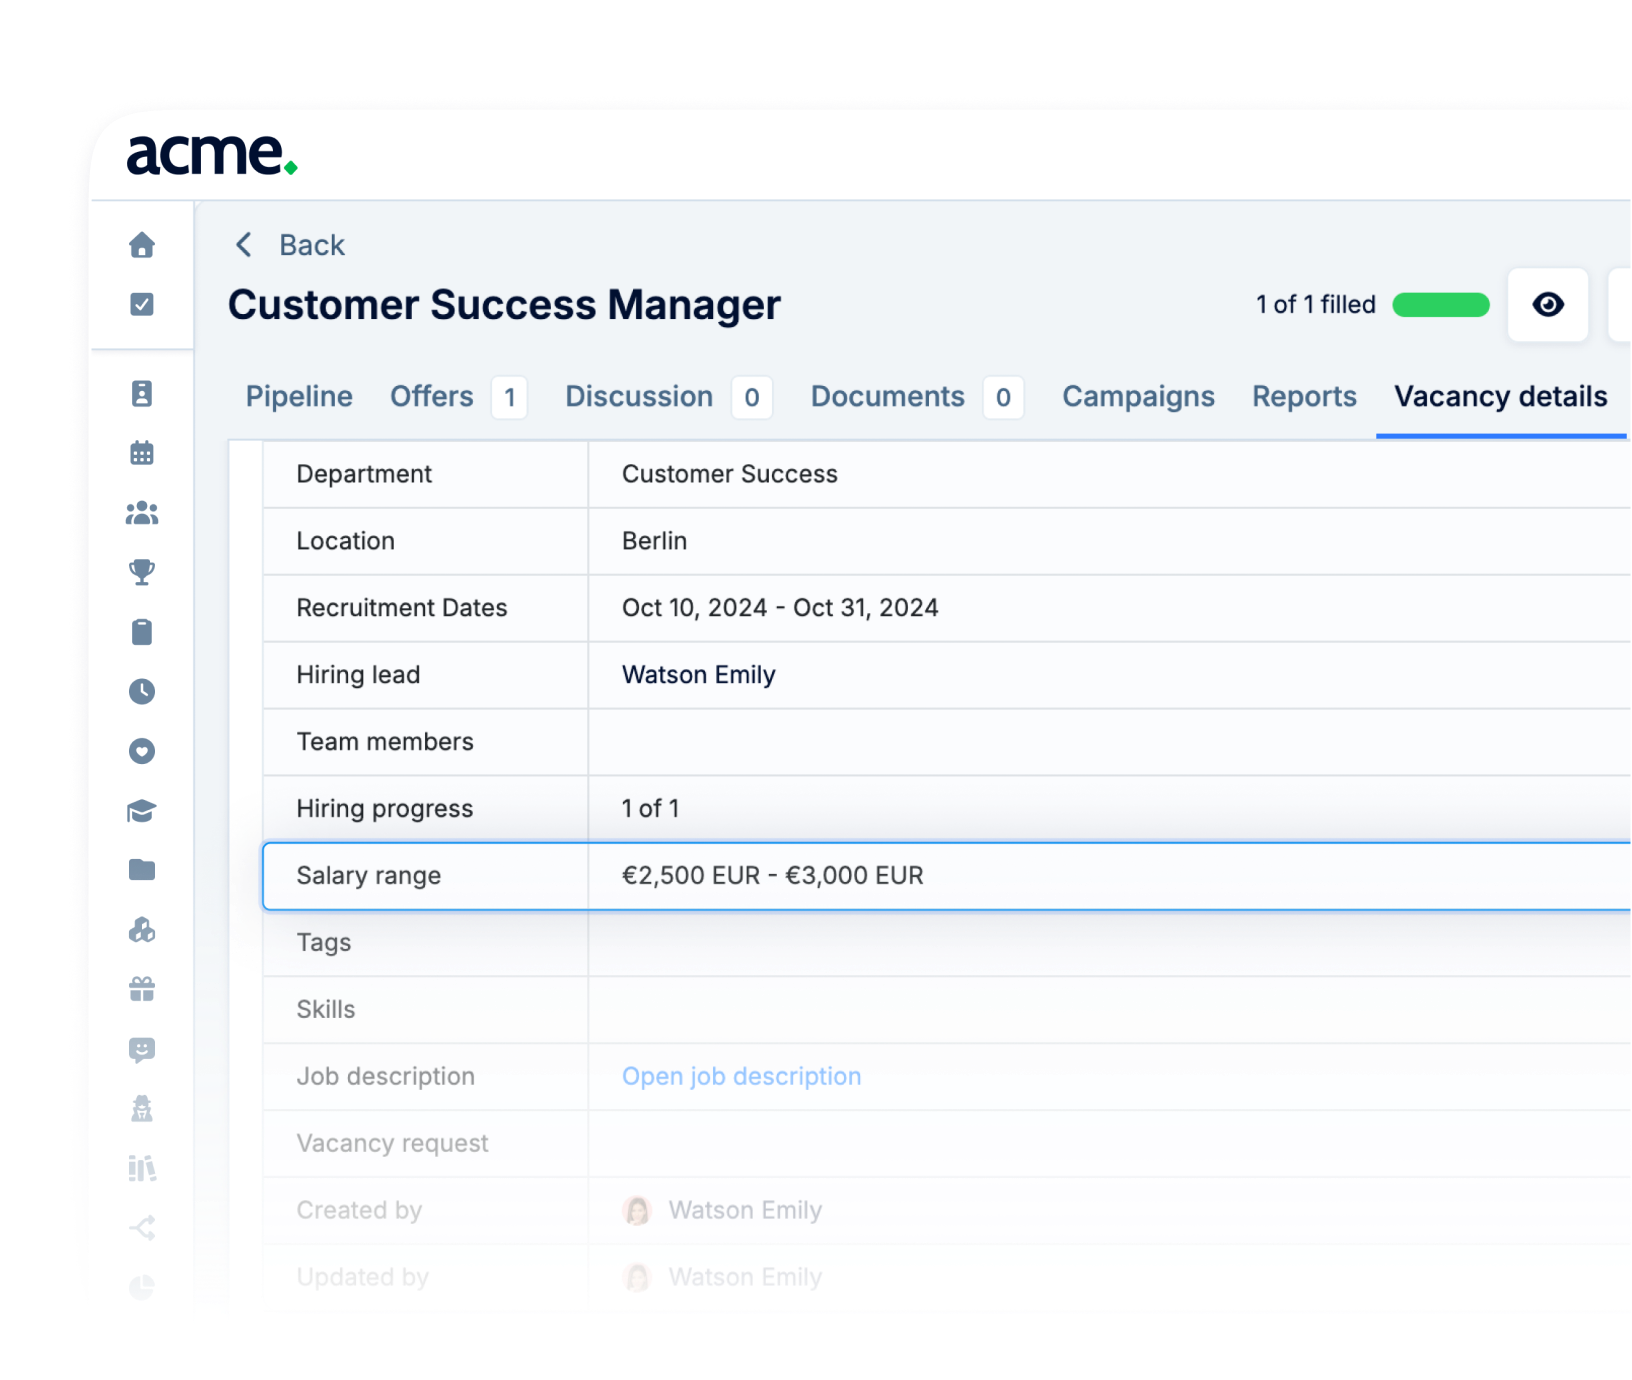Click Watson Emily's avatar in Created by row
The width and height of the screenshot is (1632, 1380).
coord(637,1210)
